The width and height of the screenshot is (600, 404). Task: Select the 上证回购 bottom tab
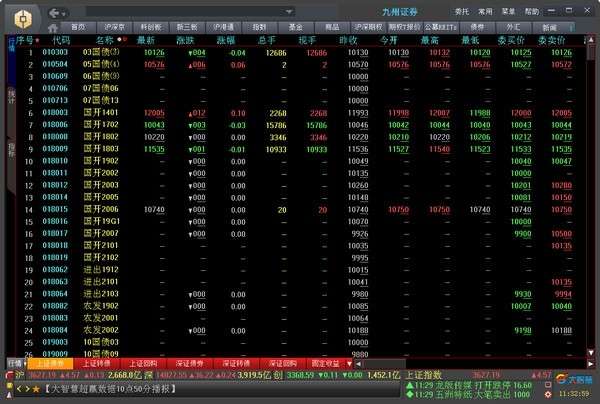143,363
